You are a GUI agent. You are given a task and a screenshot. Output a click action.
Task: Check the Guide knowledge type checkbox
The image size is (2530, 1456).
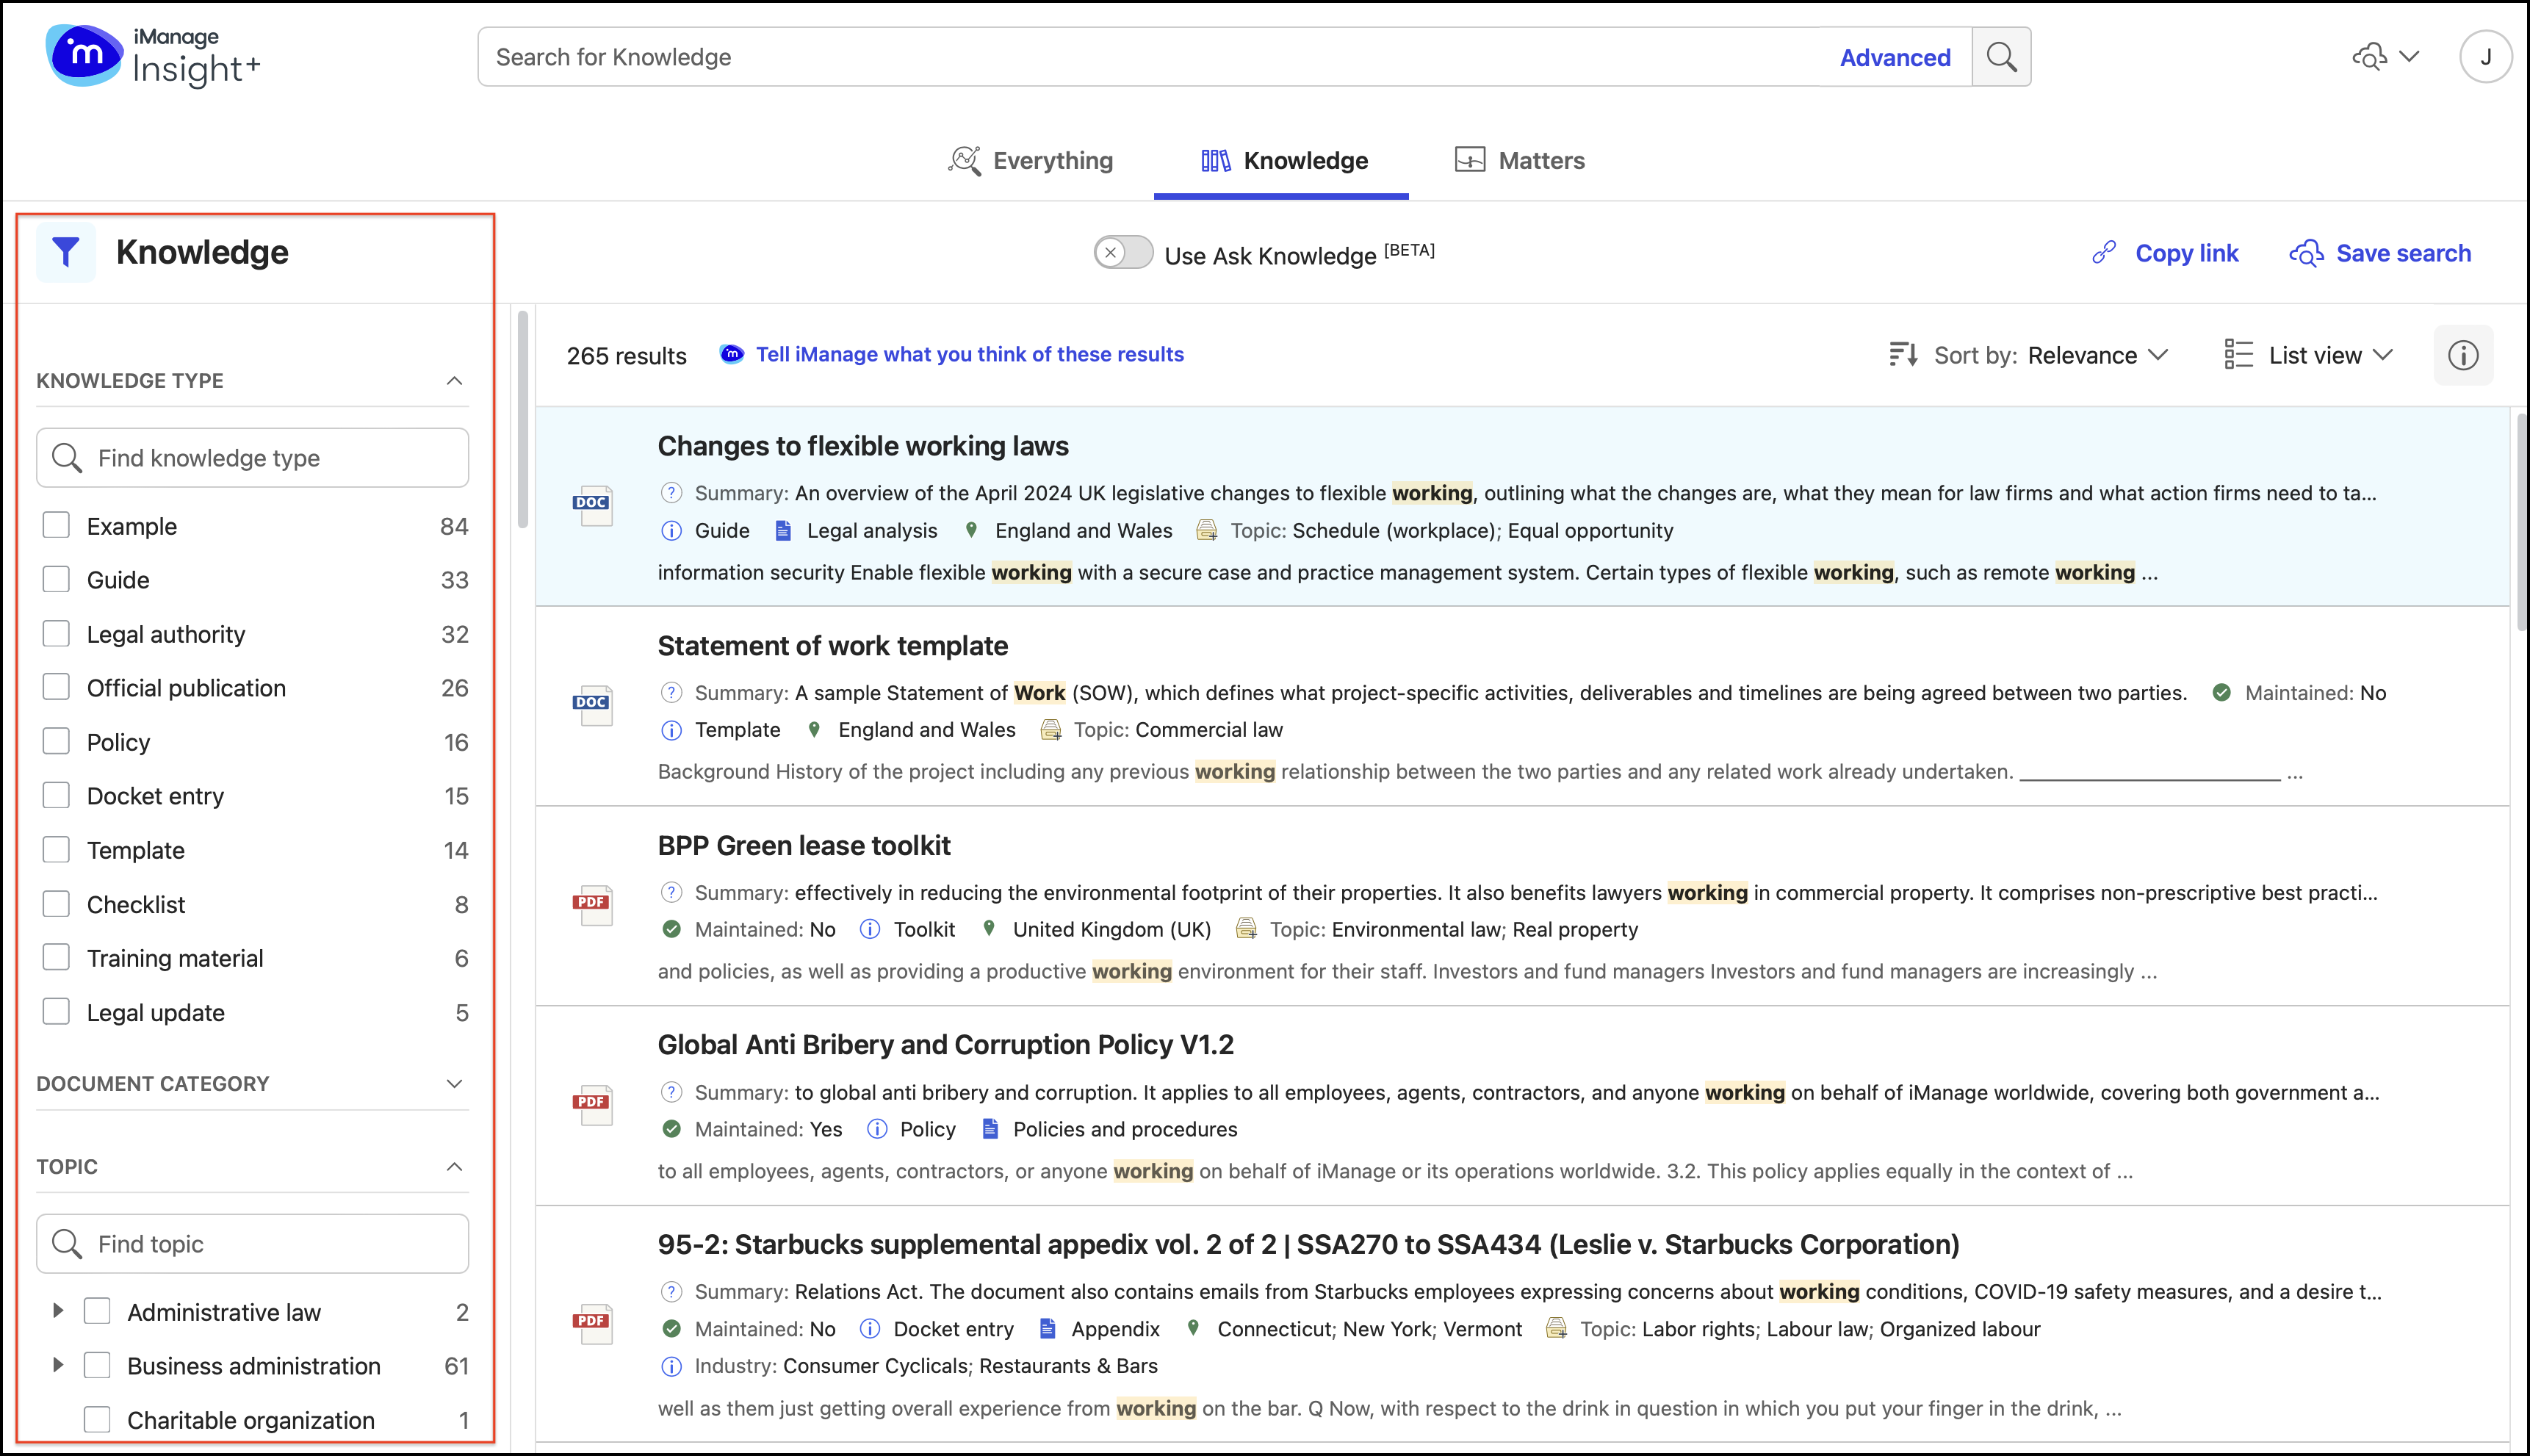[x=57, y=580]
